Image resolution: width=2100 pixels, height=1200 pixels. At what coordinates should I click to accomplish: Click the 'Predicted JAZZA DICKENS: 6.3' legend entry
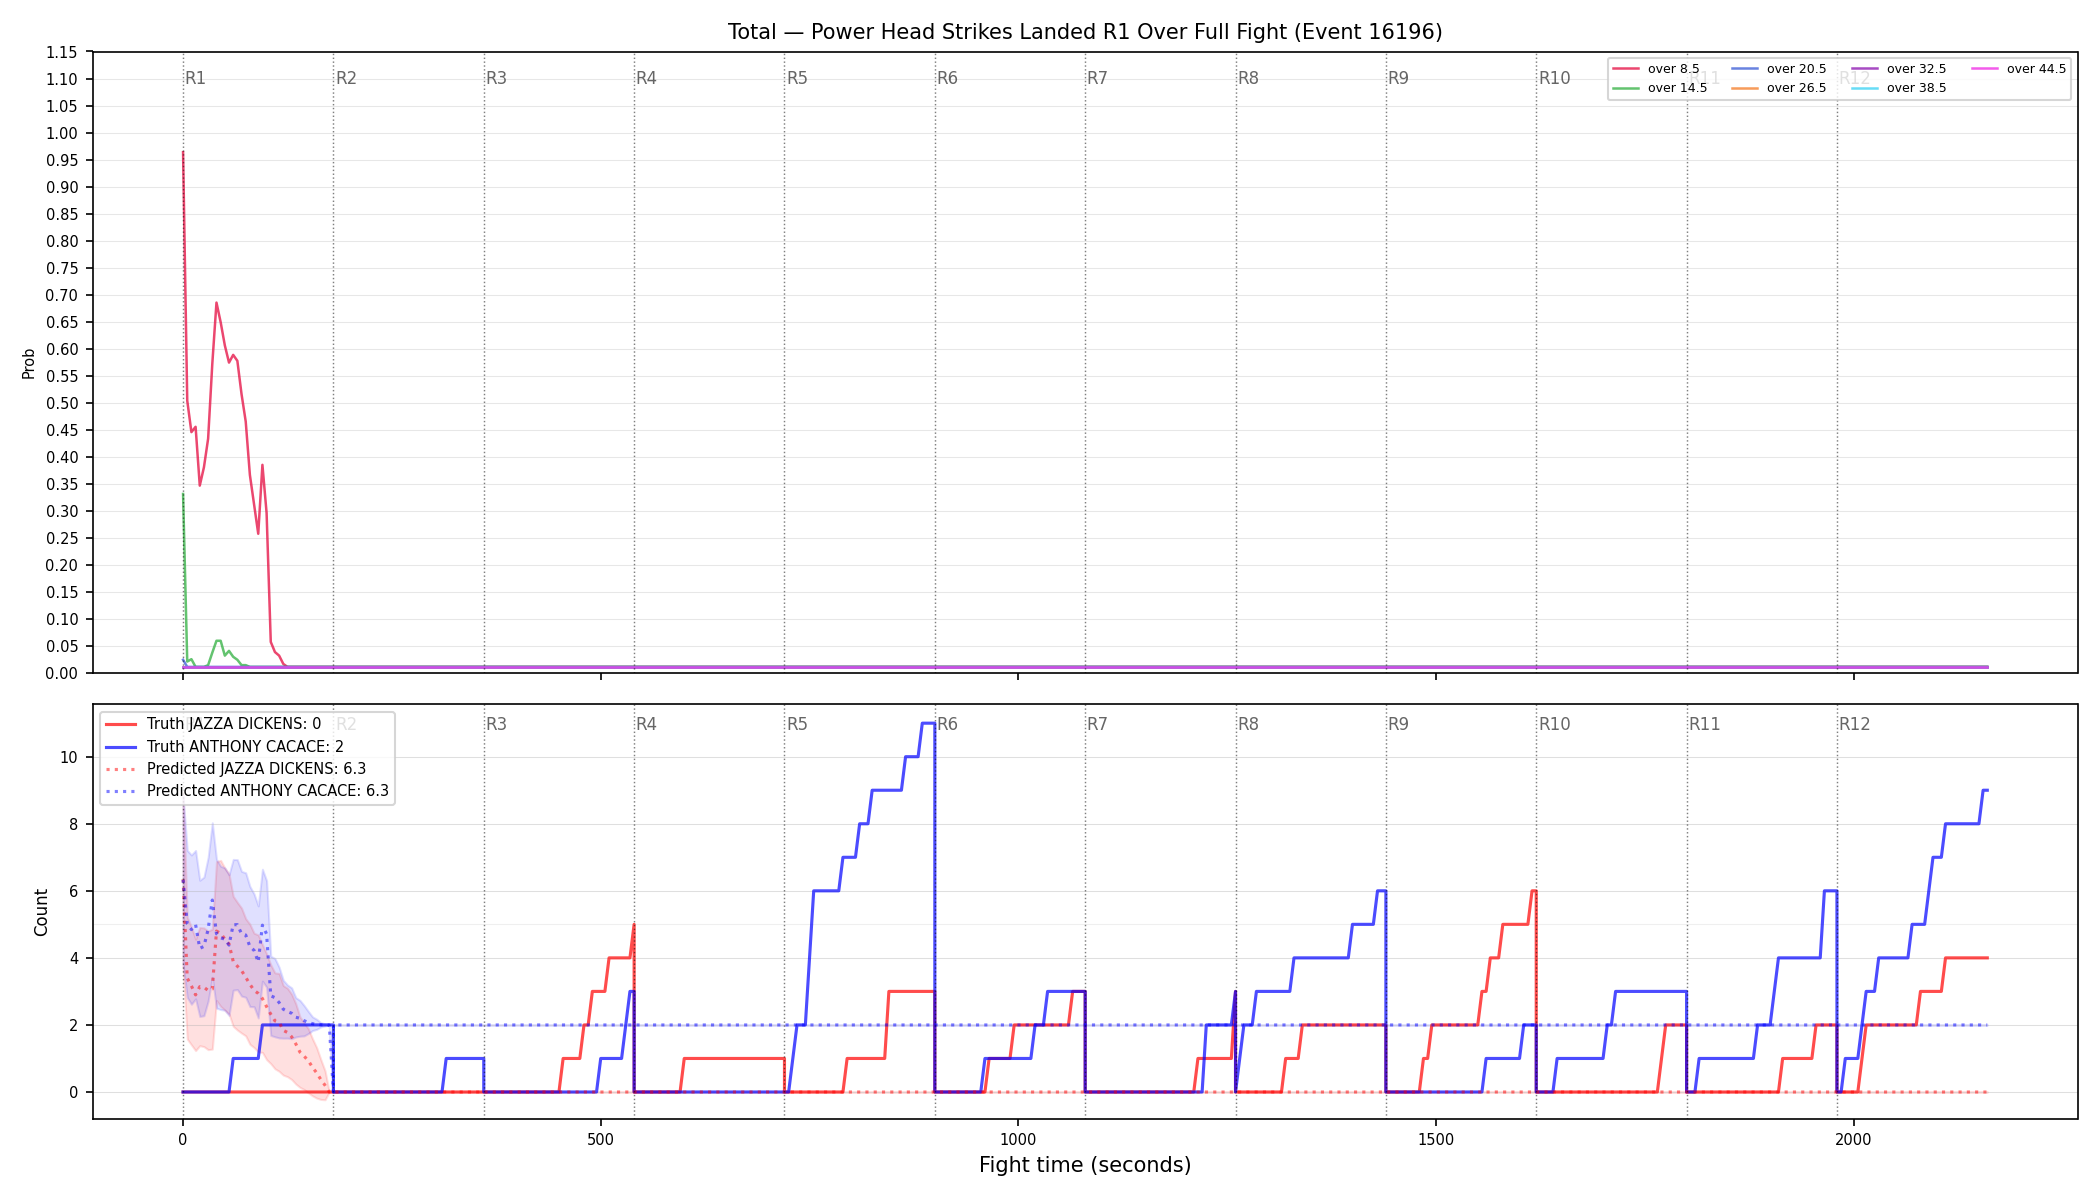coord(235,769)
